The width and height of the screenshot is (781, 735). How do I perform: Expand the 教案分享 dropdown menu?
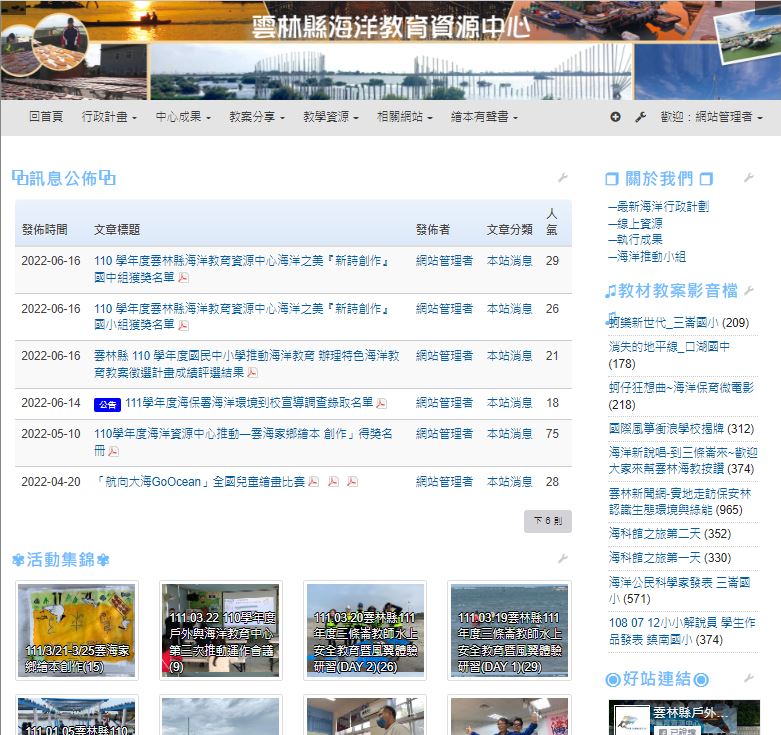[x=257, y=117]
